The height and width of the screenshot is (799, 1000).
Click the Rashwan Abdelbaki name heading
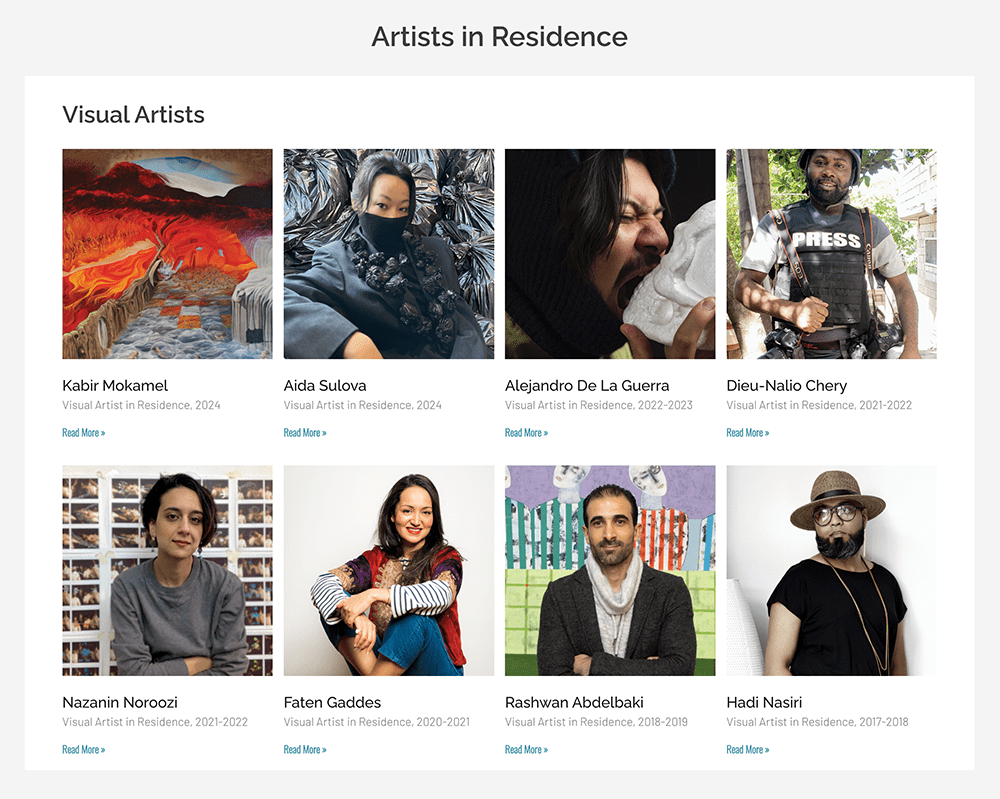tap(574, 703)
